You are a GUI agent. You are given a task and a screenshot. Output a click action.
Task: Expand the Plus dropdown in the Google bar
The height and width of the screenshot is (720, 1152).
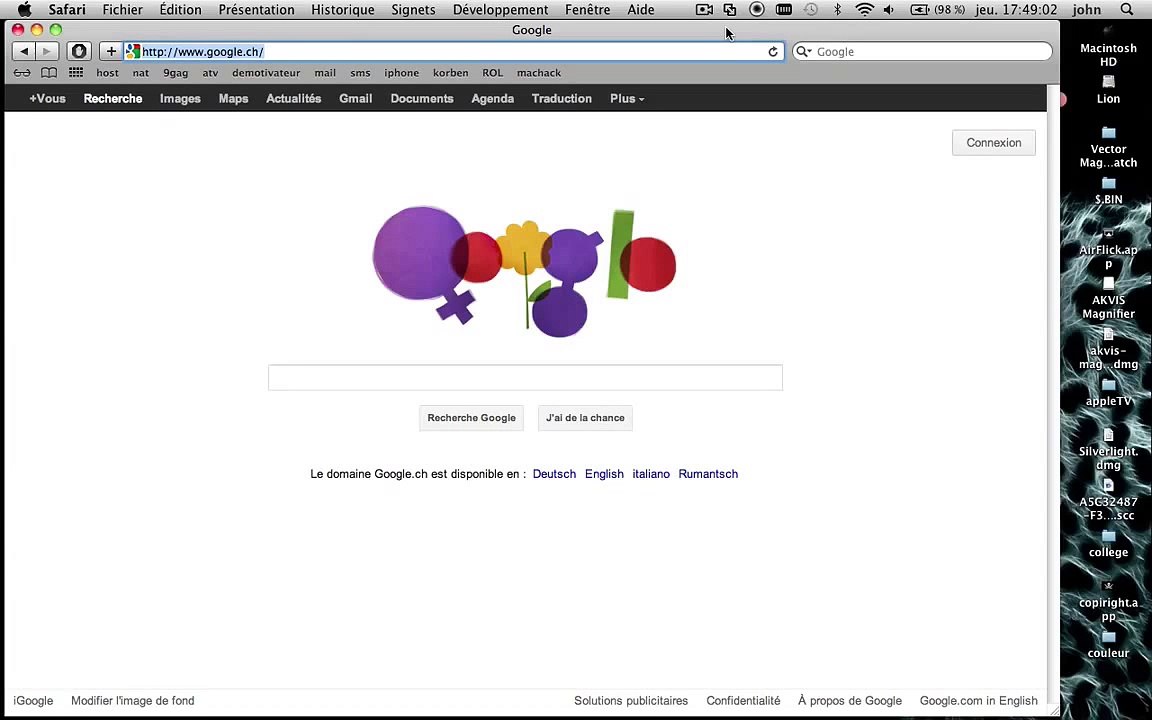(627, 98)
